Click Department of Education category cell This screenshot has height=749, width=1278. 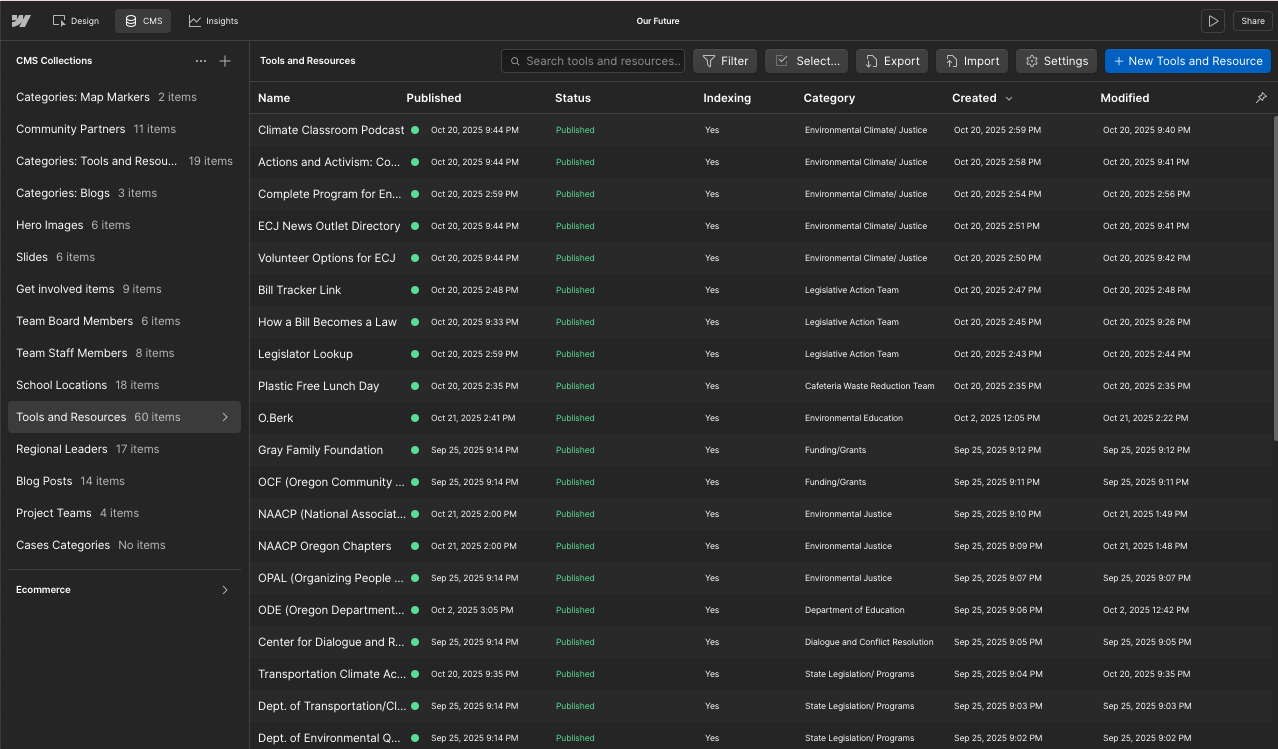854,610
